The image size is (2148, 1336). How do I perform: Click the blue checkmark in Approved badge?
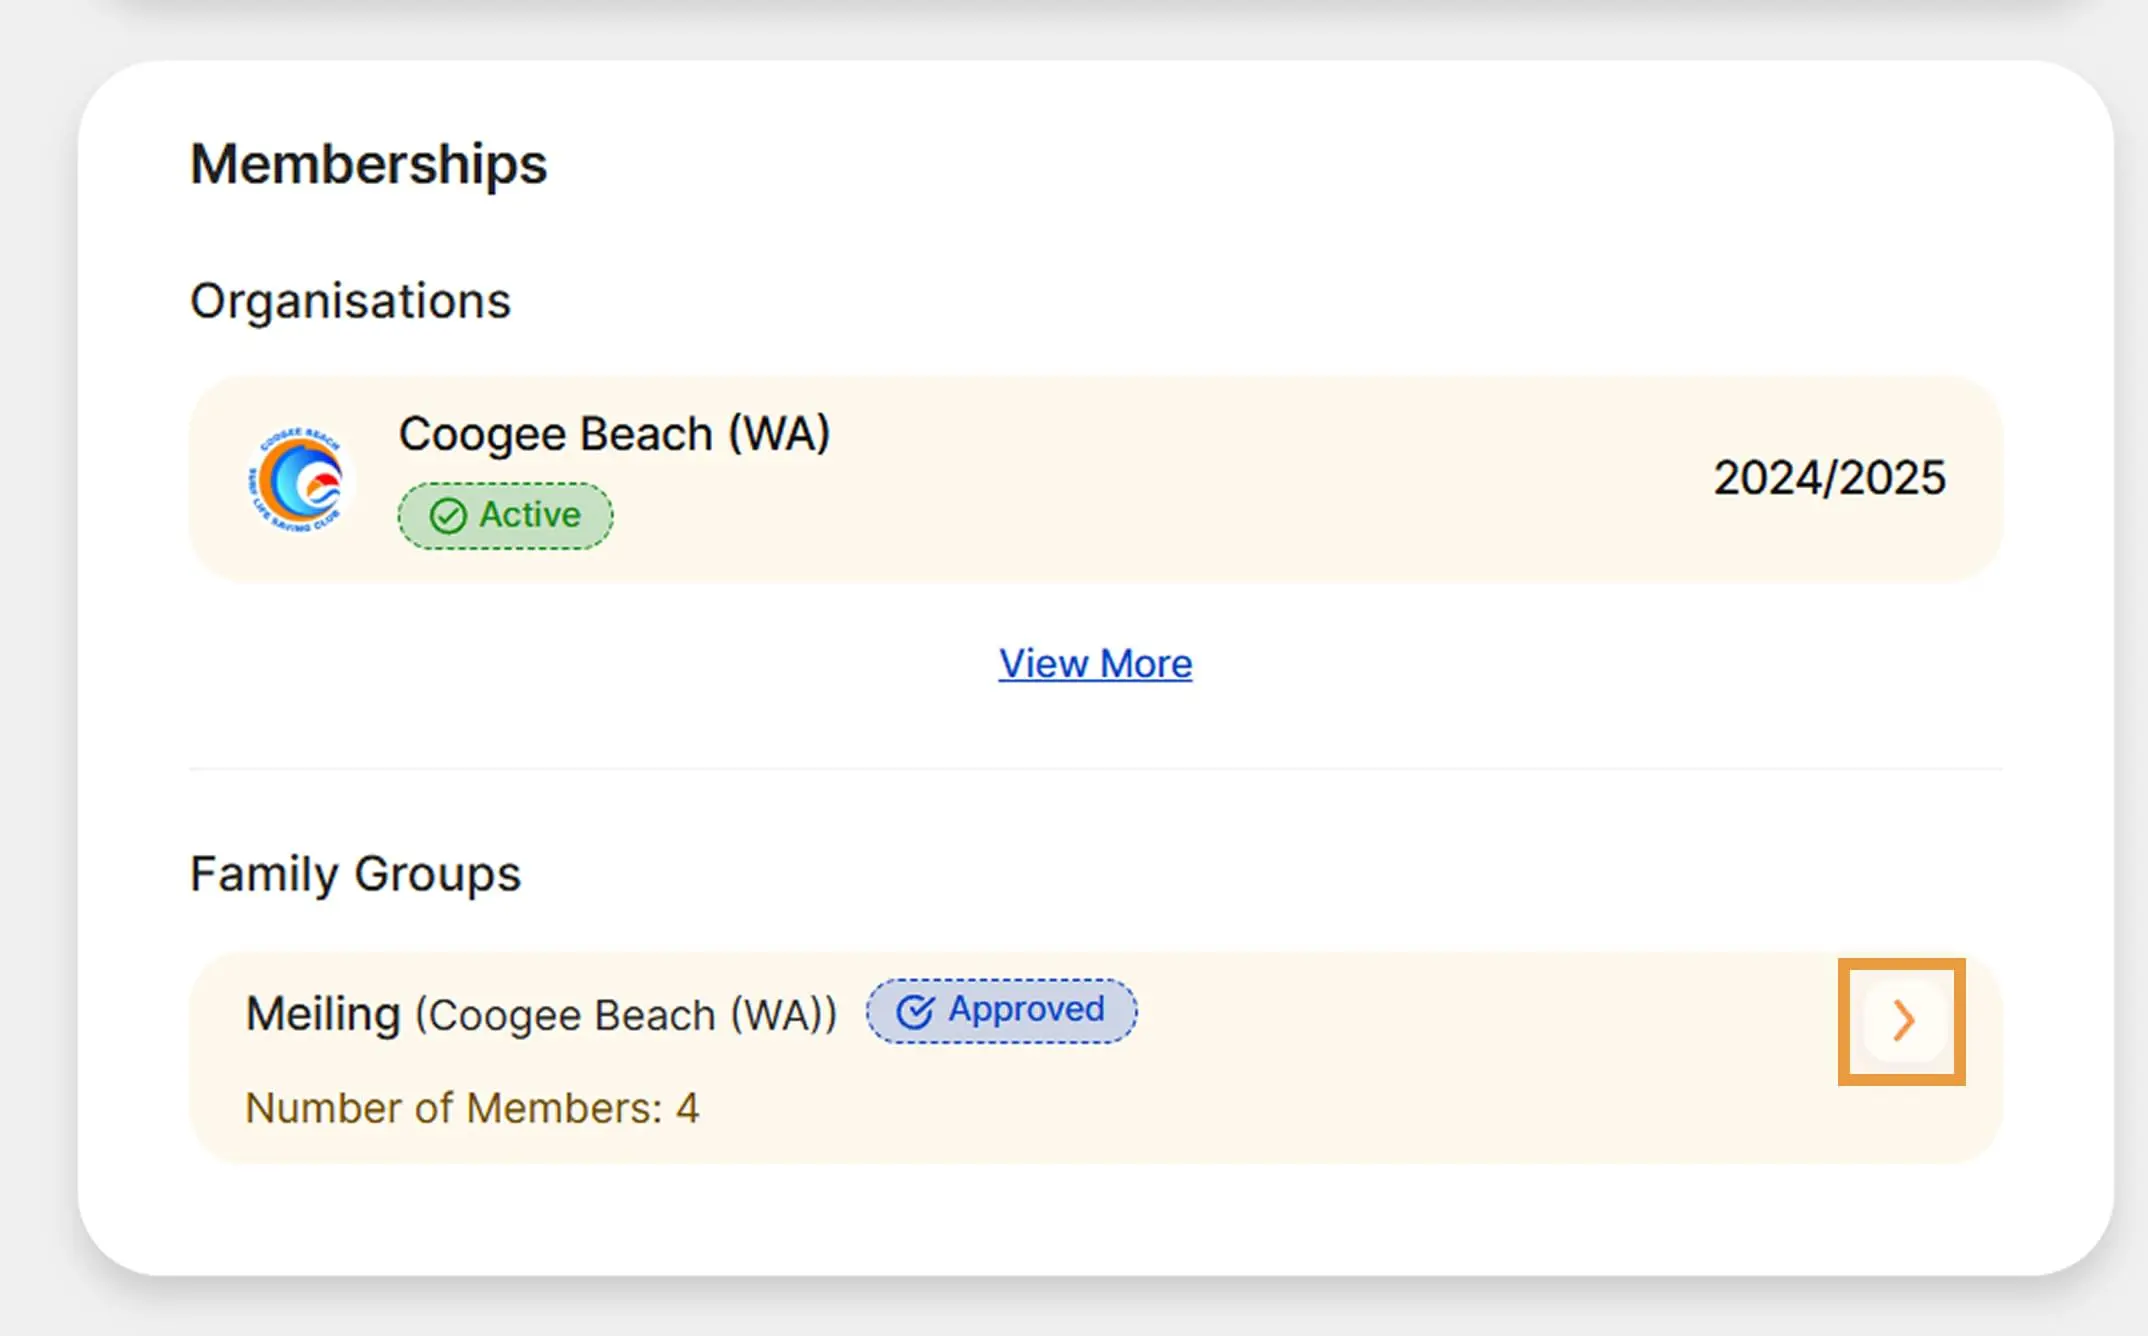pos(914,1012)
